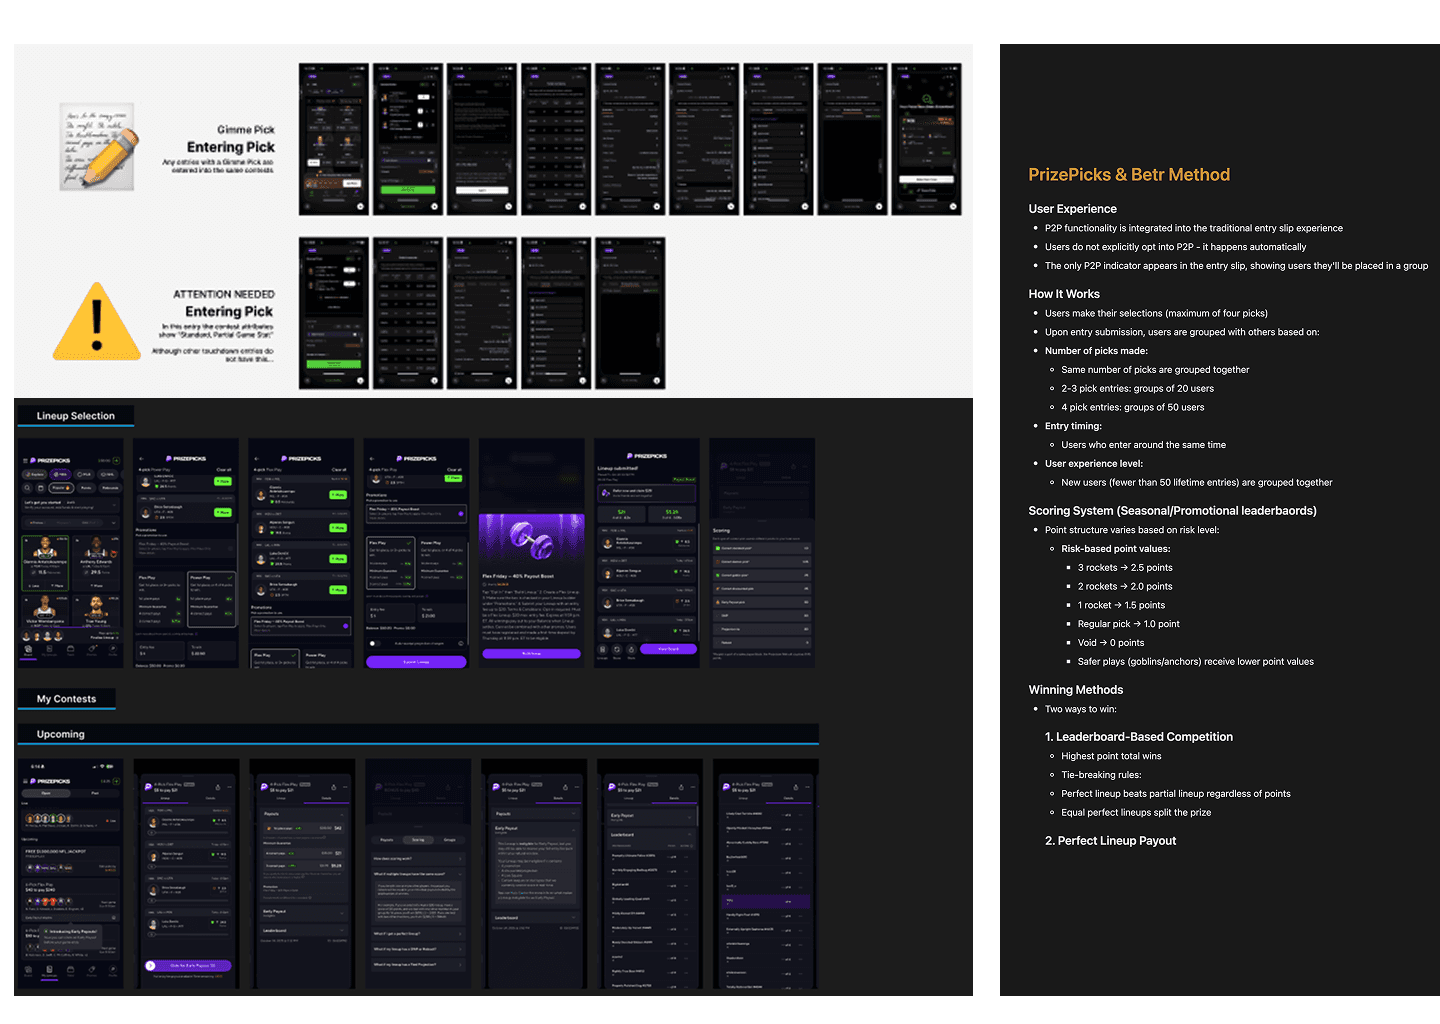Click the 'PrizePicks & Betr Method' heading
The height and width of the screenshot is (1024, 1440).
pyautogui.click(x=1129, y=174)
